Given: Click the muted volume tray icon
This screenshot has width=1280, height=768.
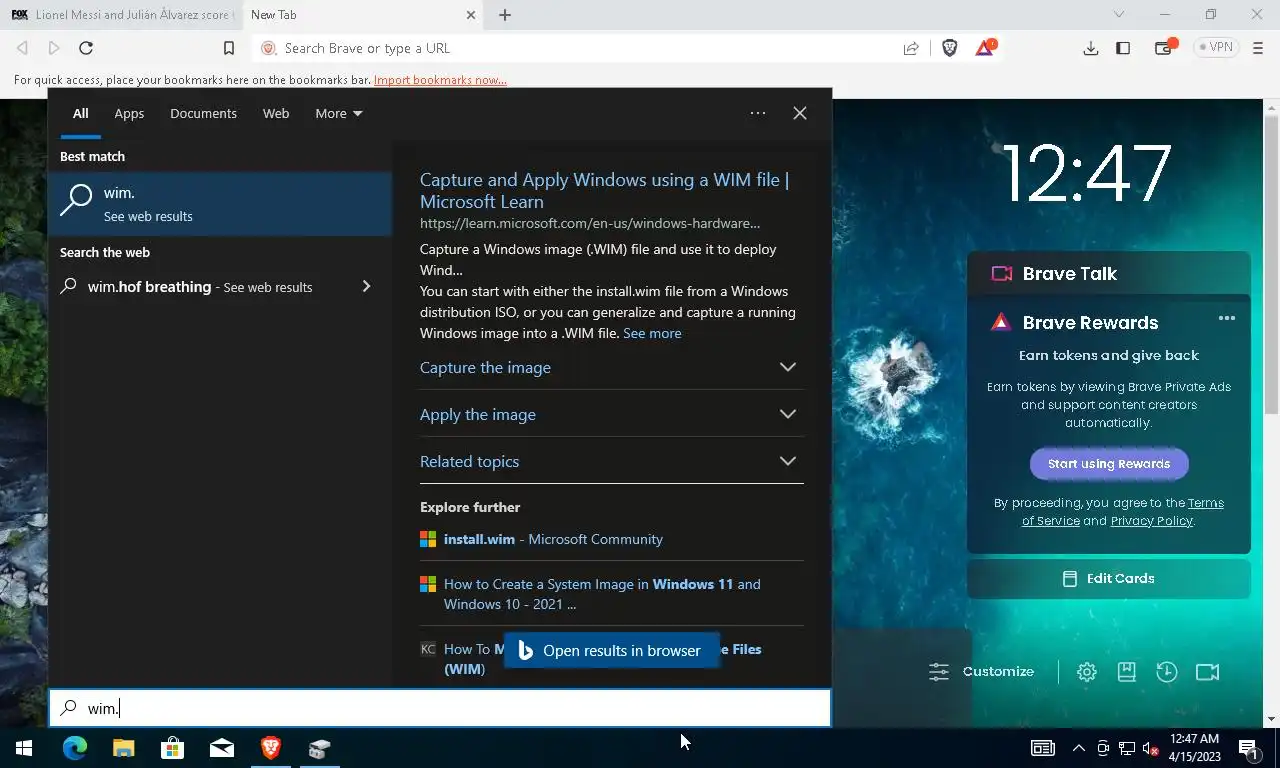Looking at the screenshot, I should tap(1150, 748).
